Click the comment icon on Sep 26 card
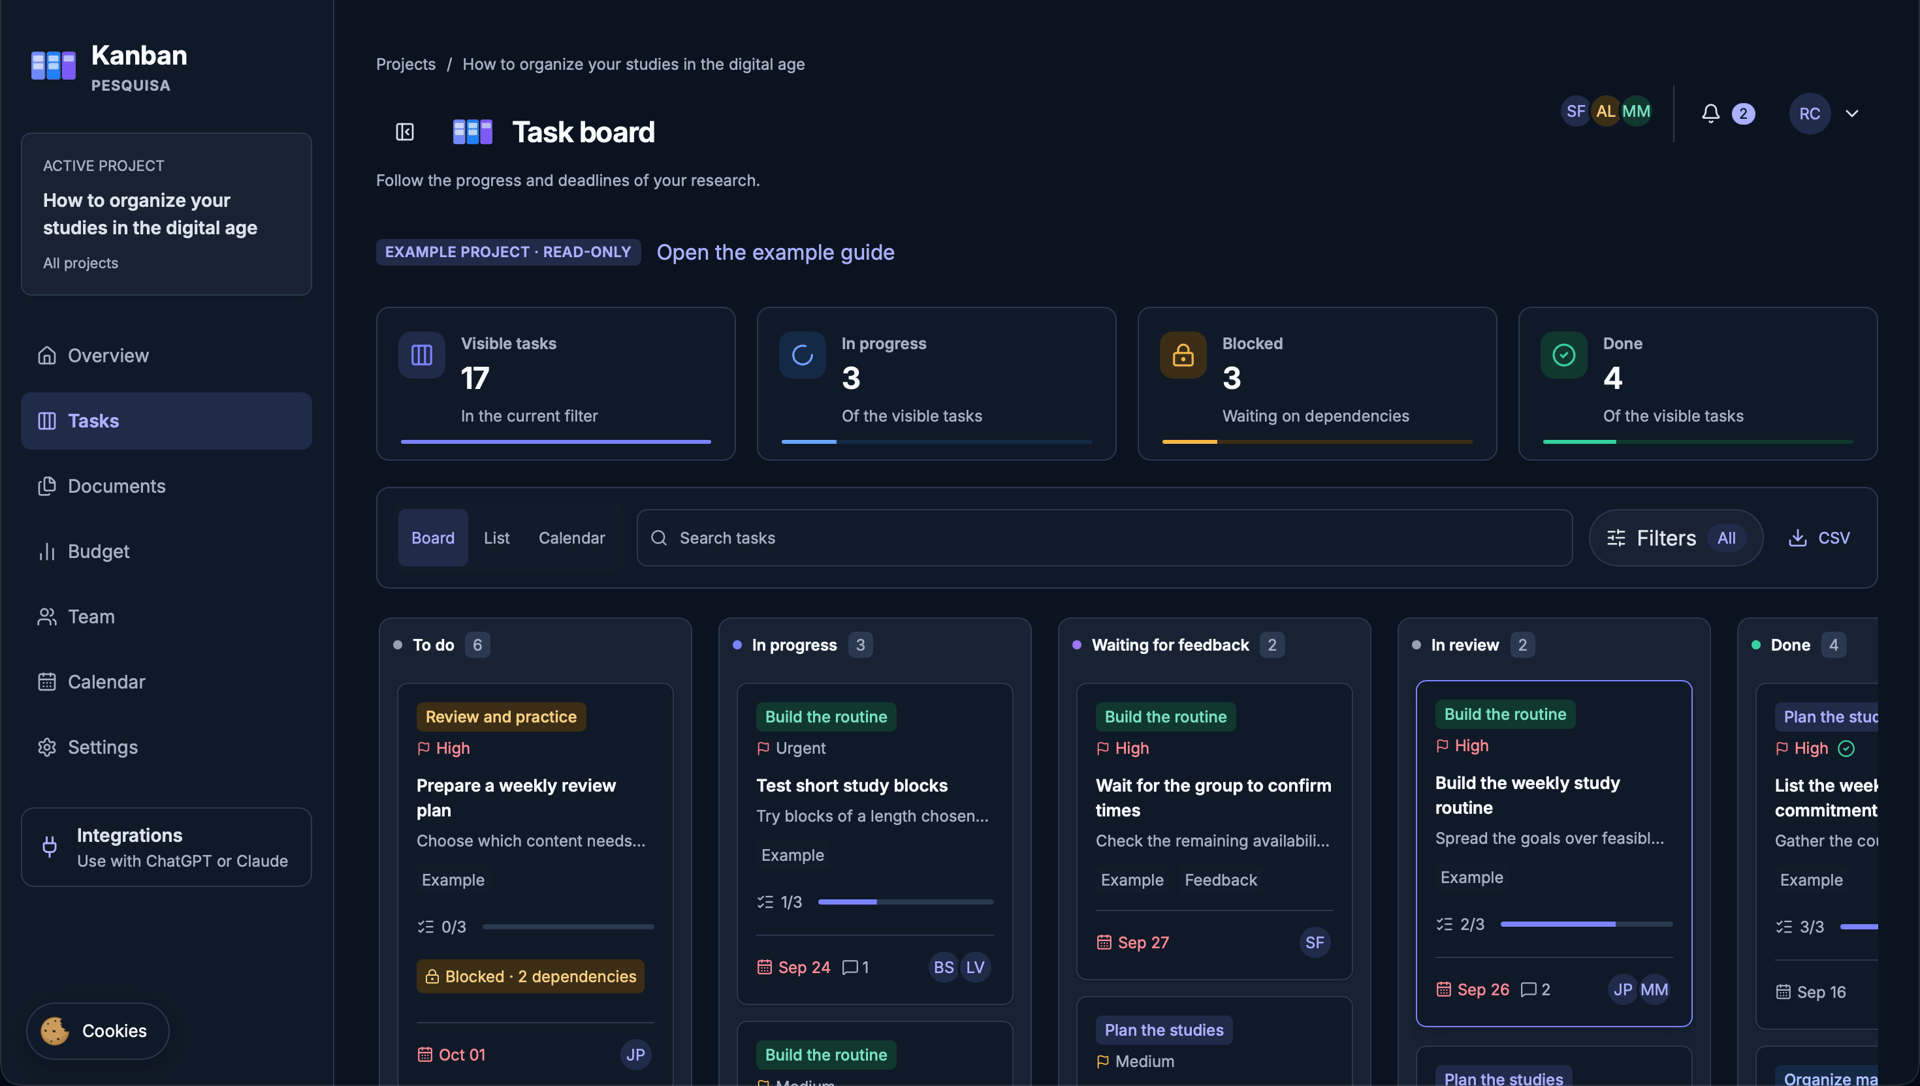 (x=1528, y=989)
